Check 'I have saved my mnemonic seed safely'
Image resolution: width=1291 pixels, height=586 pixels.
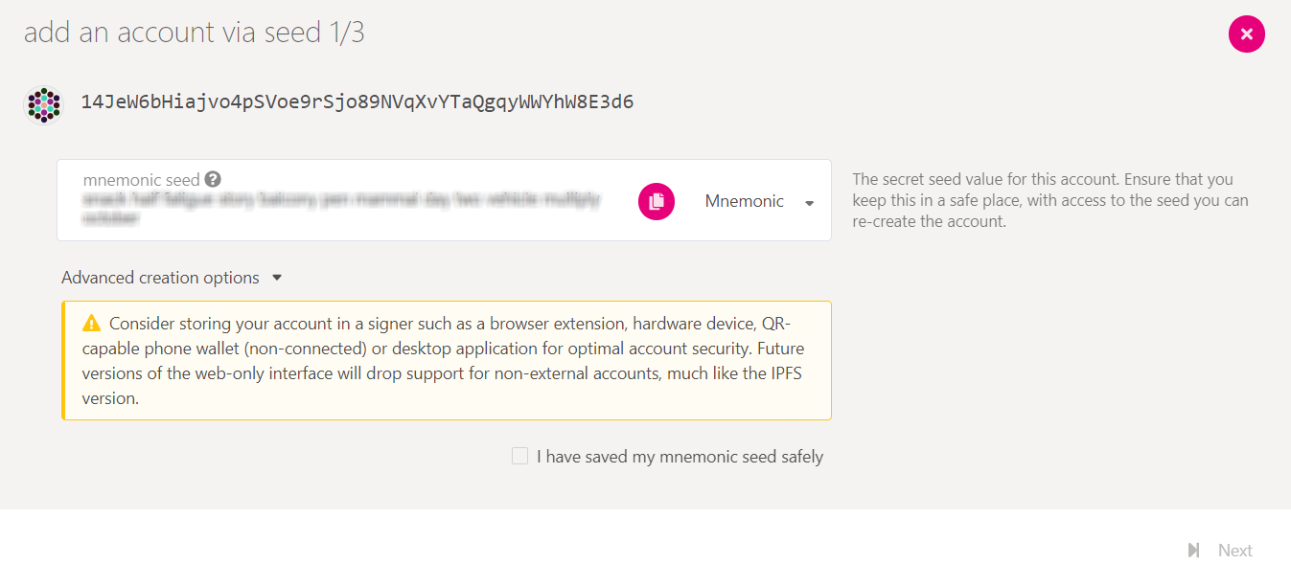(519, 455)
